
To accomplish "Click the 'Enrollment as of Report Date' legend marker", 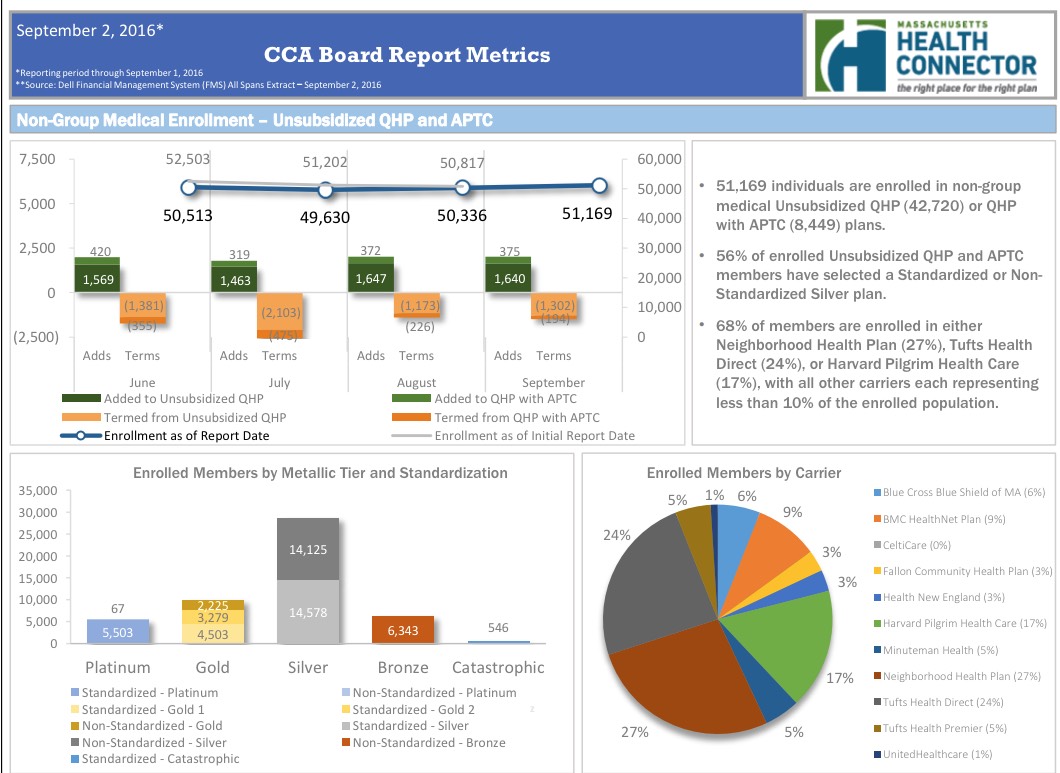I will coord(80,435).
